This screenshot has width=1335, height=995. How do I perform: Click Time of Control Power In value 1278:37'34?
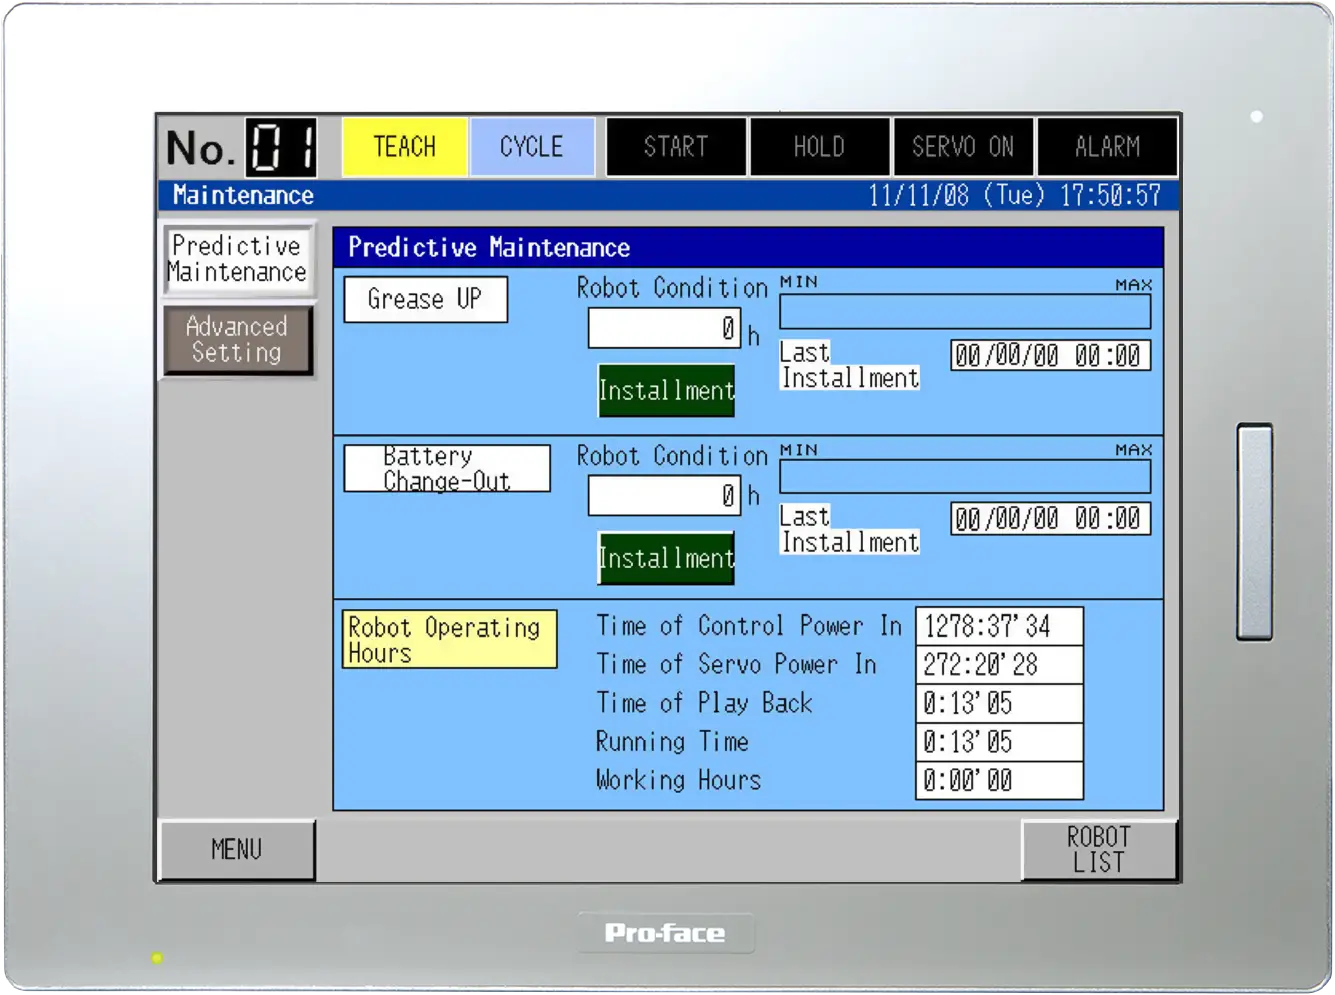(999, 626)
